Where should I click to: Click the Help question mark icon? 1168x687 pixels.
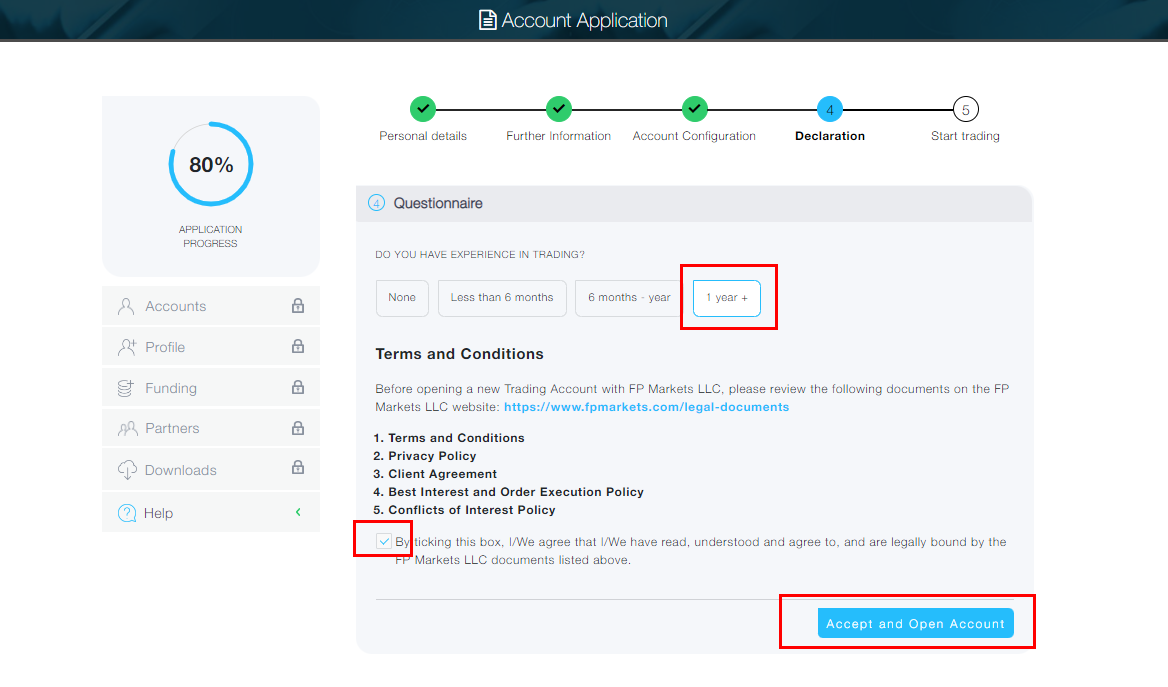127,513
